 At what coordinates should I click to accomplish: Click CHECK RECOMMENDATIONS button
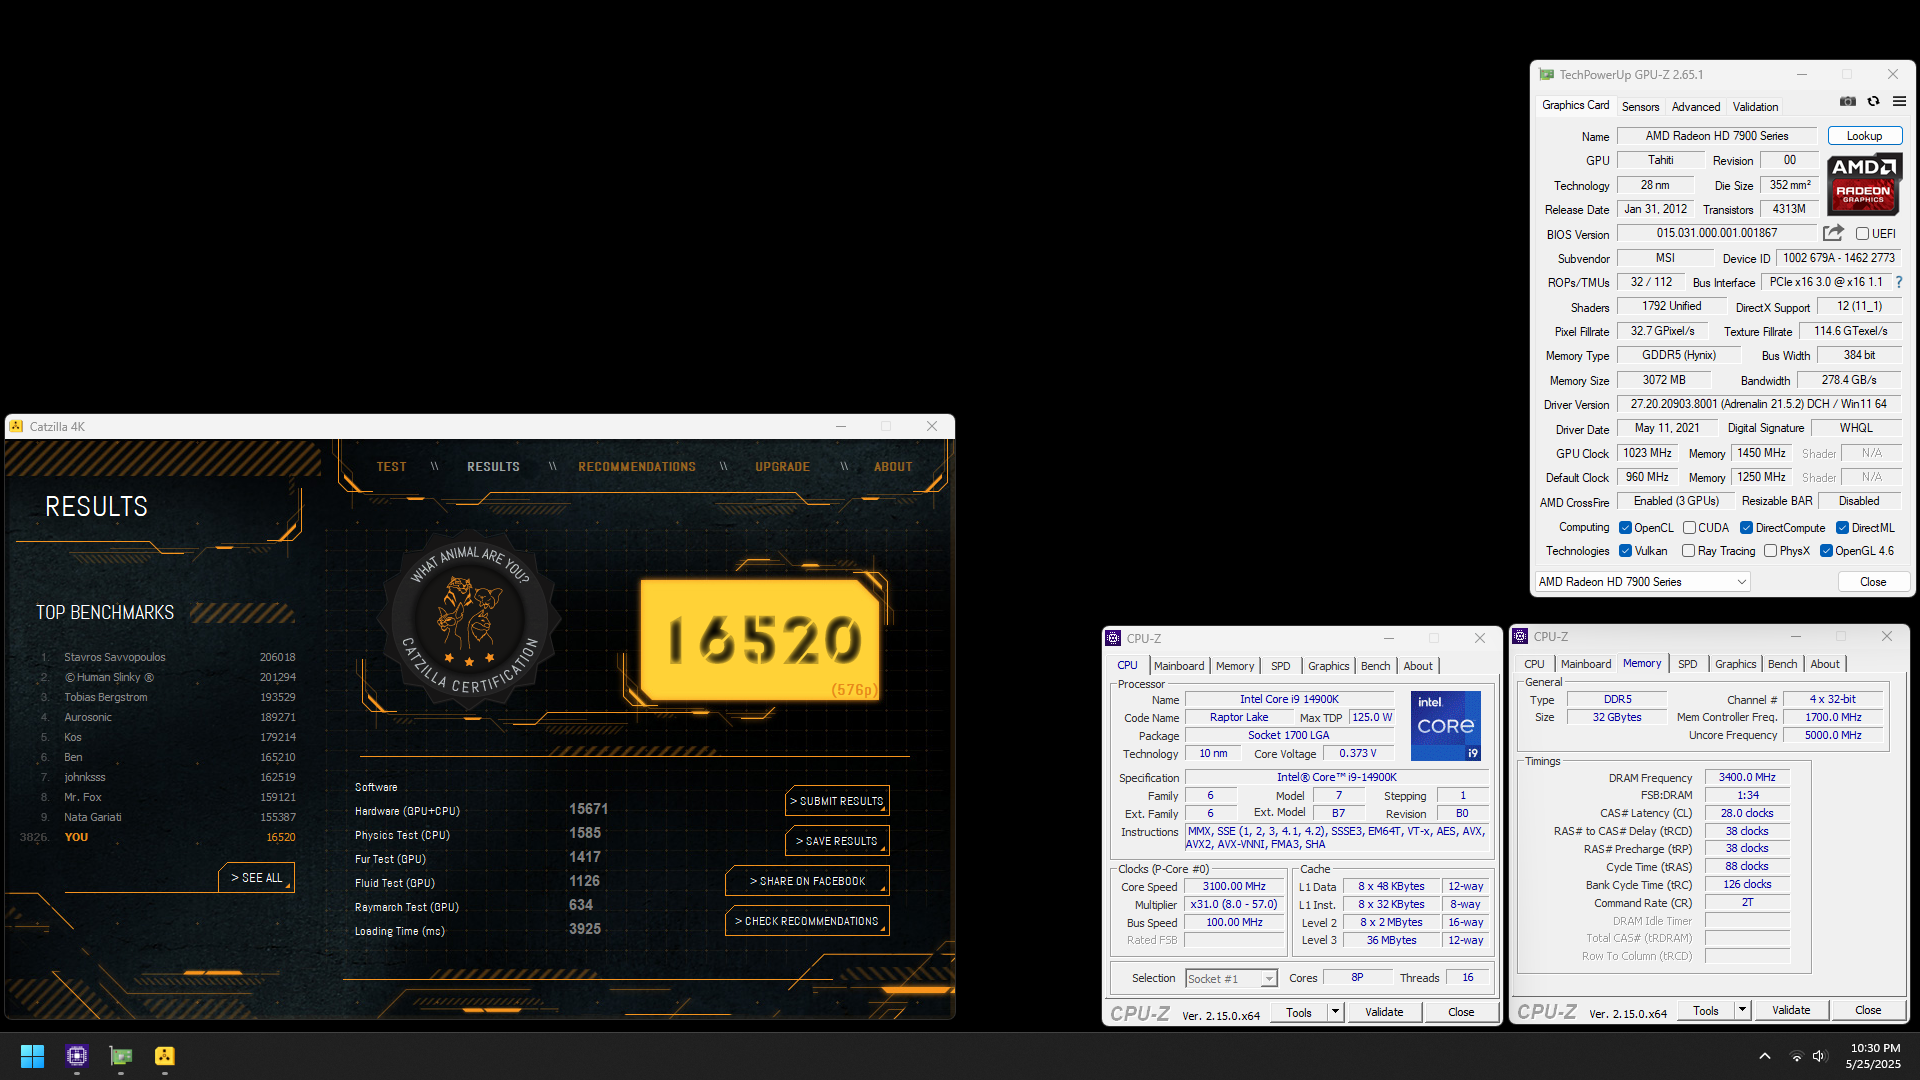[807, 921]
